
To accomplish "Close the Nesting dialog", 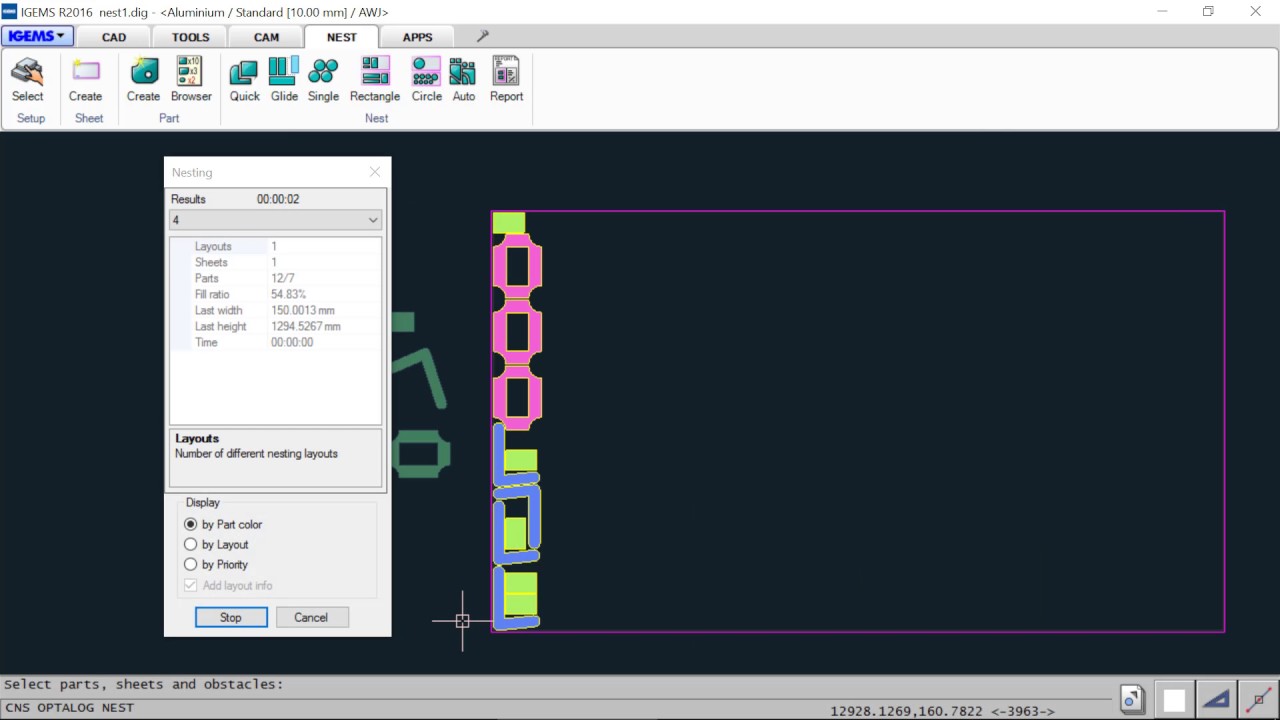I will 375,172.
